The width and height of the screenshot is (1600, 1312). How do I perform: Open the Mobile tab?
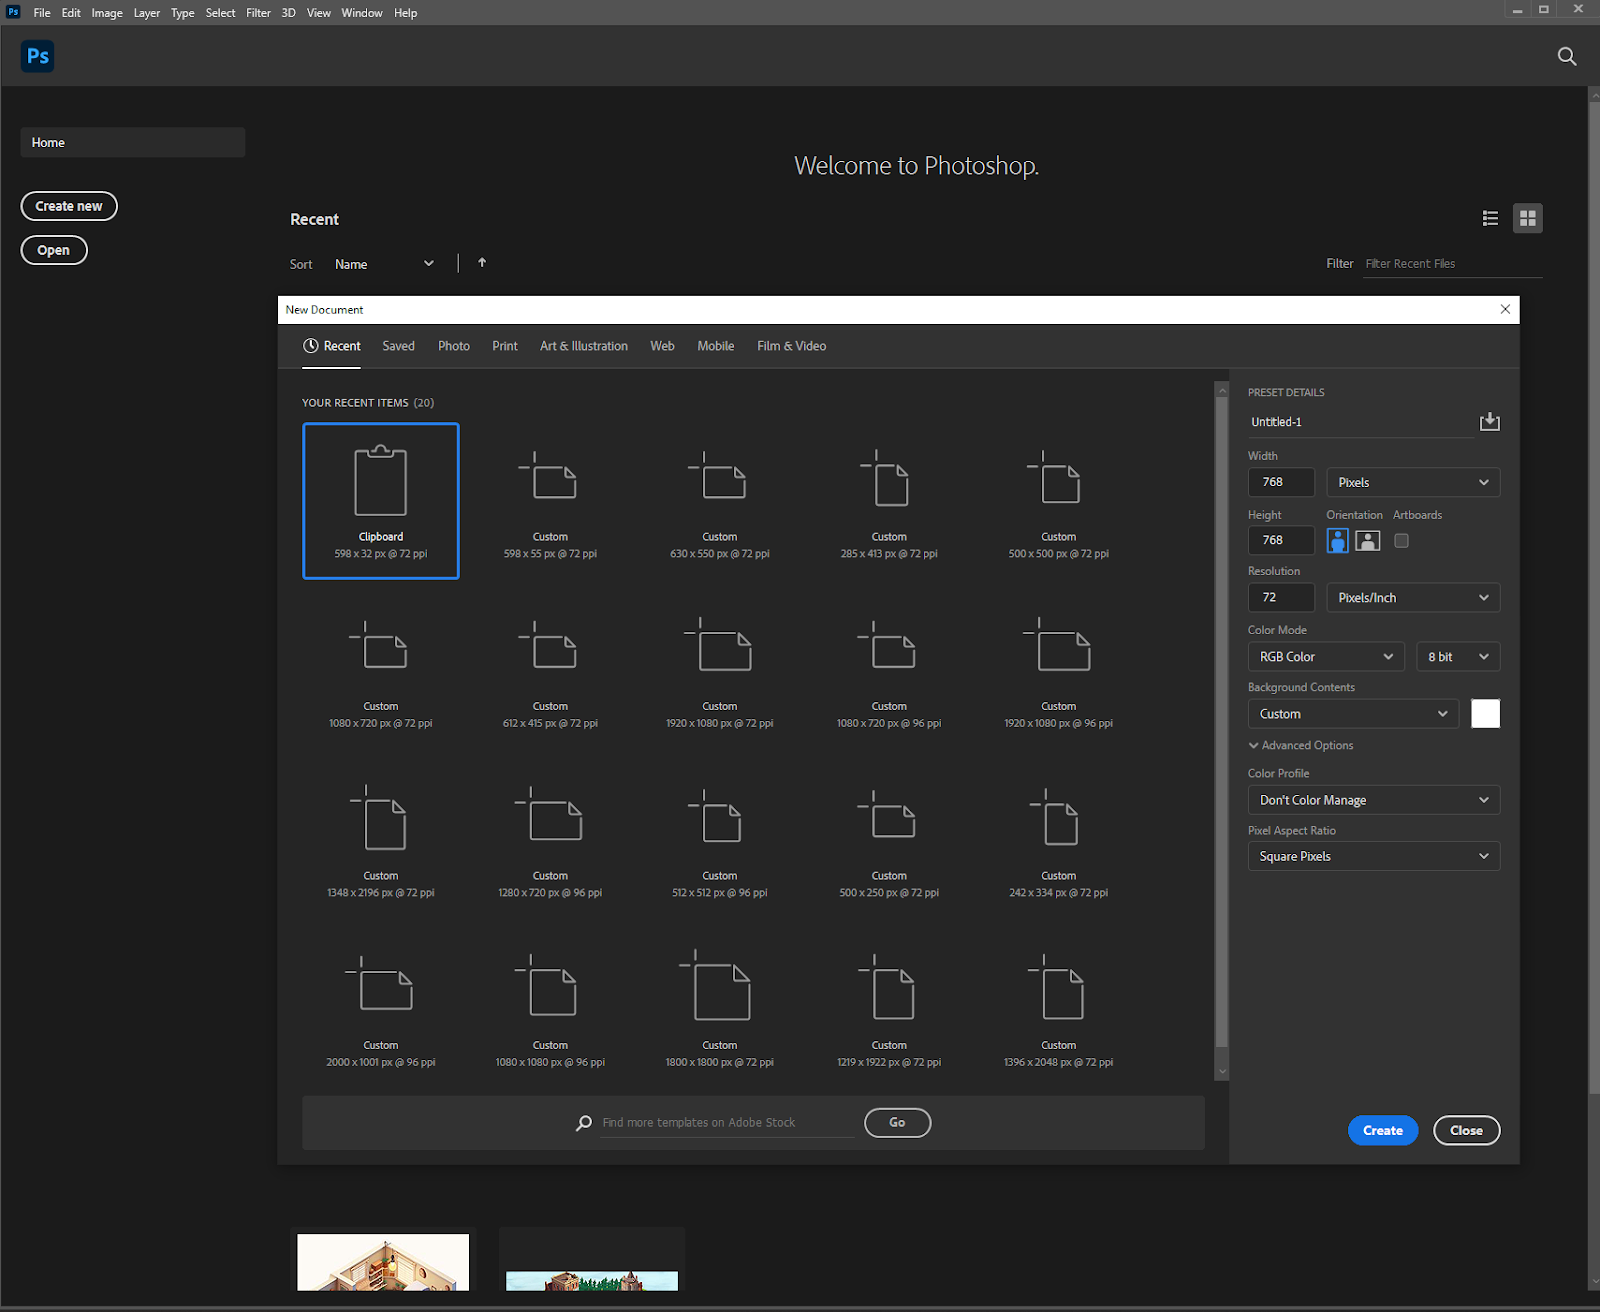point(716,346)
